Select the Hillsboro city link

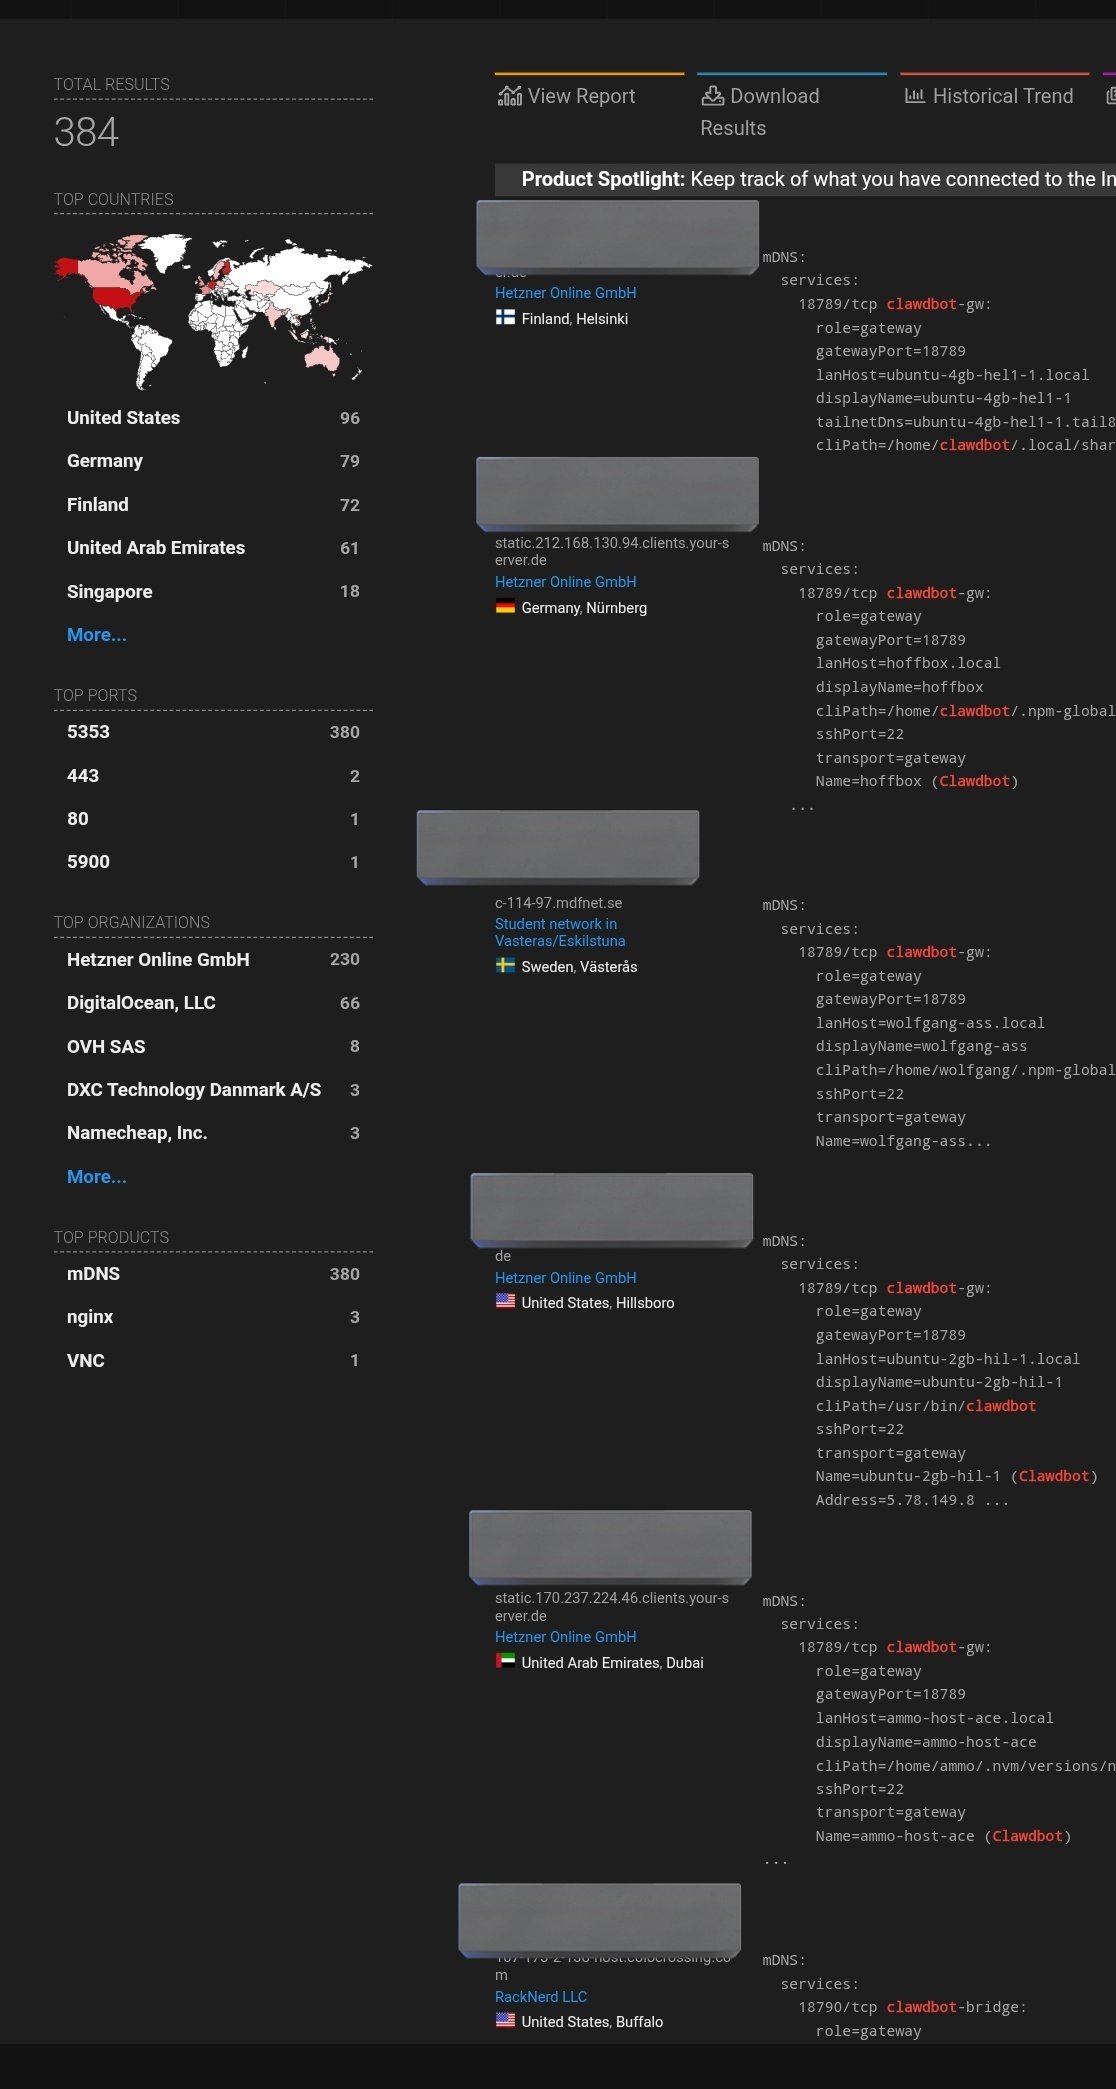[644, 1303]
